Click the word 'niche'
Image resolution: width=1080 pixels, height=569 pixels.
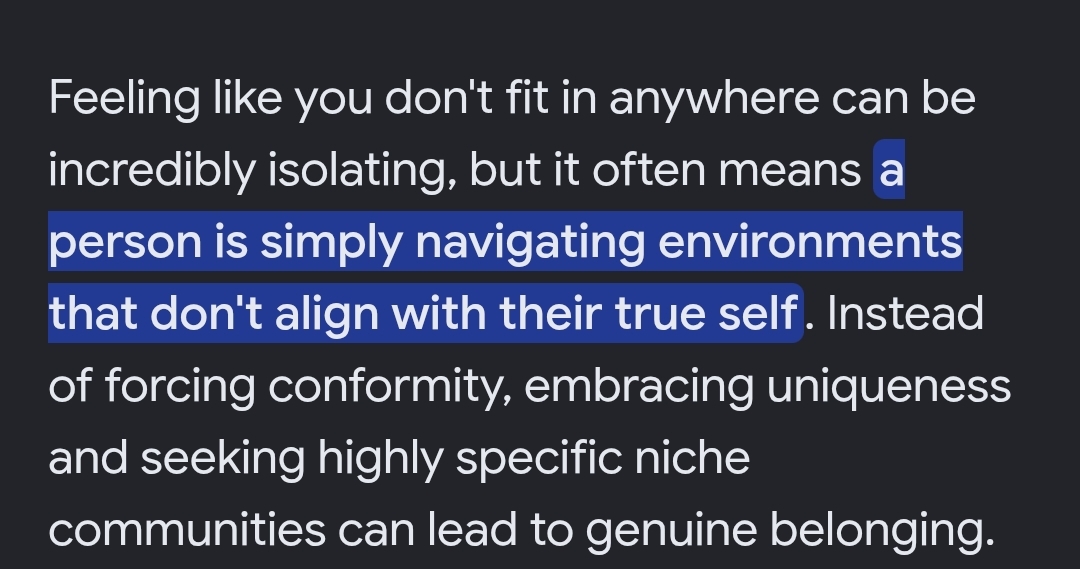pyautogui.click(x=692, y=457)
